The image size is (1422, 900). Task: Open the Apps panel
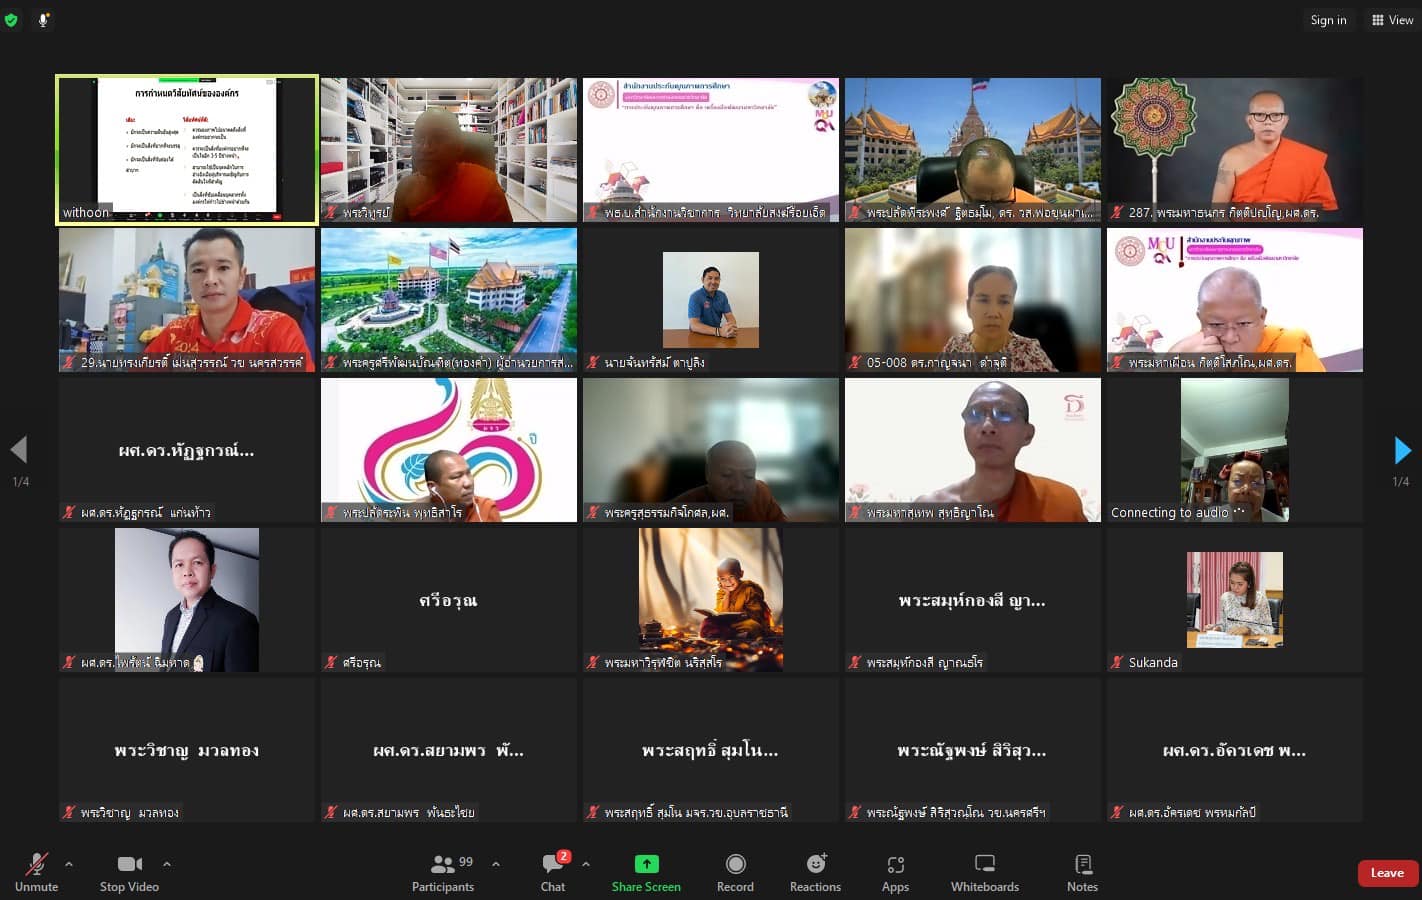click(x=895, y=872)
